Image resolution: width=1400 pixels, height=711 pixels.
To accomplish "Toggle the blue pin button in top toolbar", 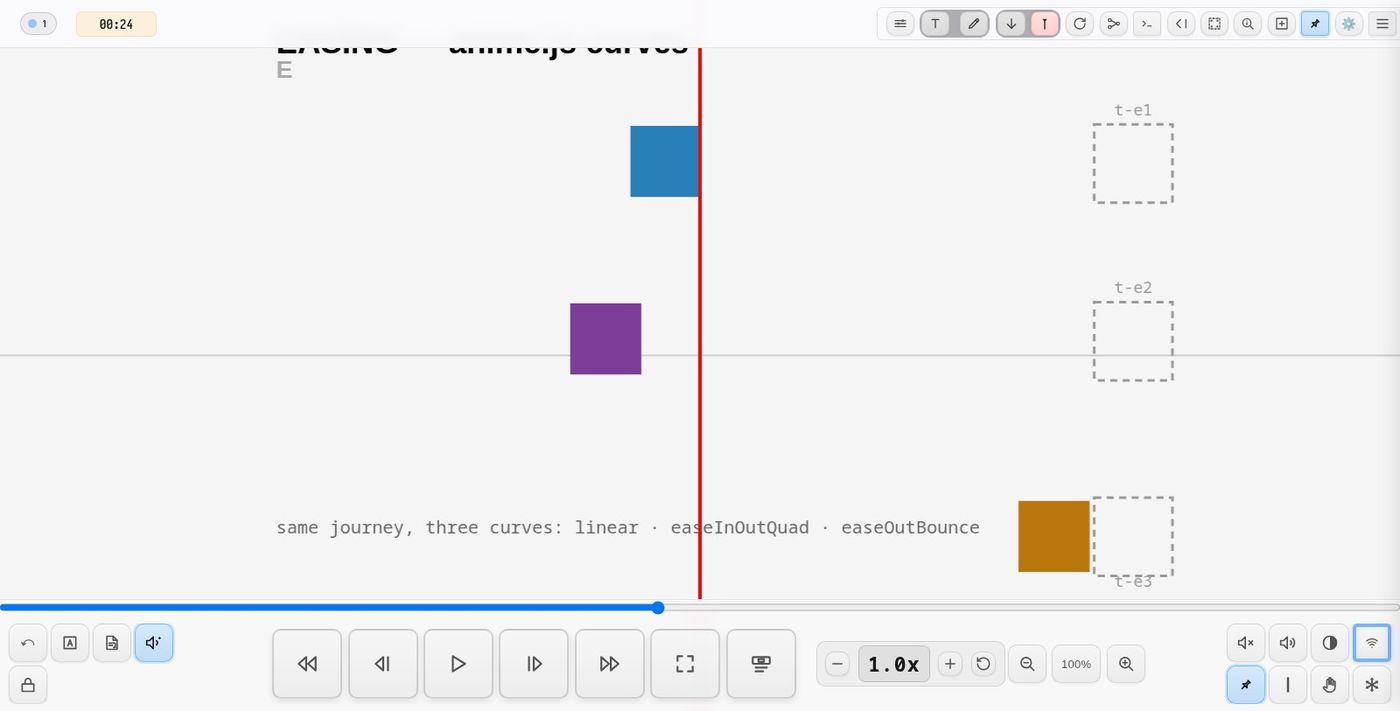I will pos(1315,24).
